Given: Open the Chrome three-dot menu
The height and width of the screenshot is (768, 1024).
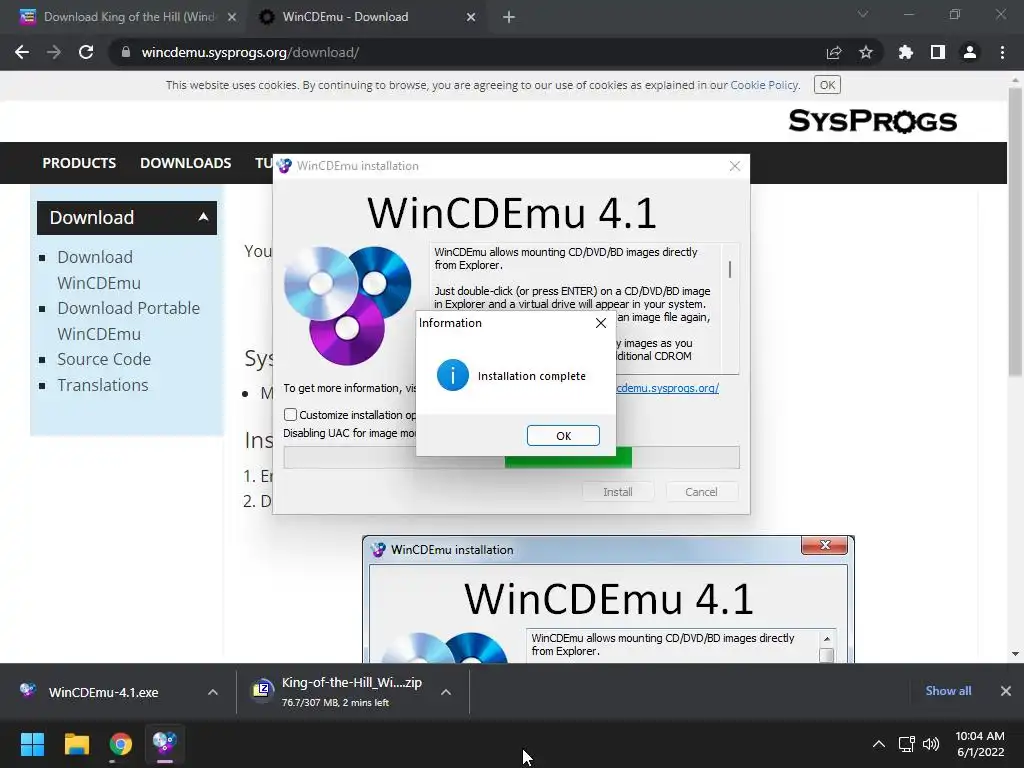Looking at the screenshot, I should [1002, 52].
